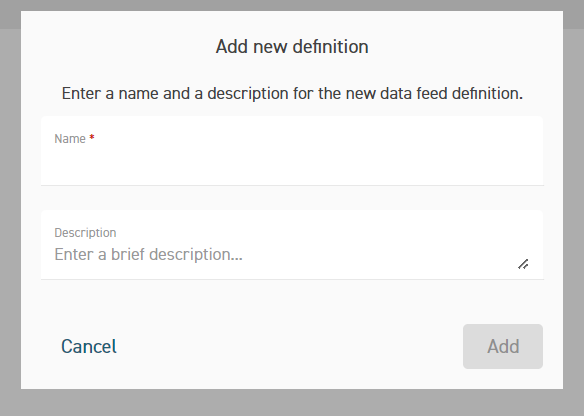This screenshot has width=584, height=416.
Task: Click the underline beneath the Description field
Action: coord(292,279)
